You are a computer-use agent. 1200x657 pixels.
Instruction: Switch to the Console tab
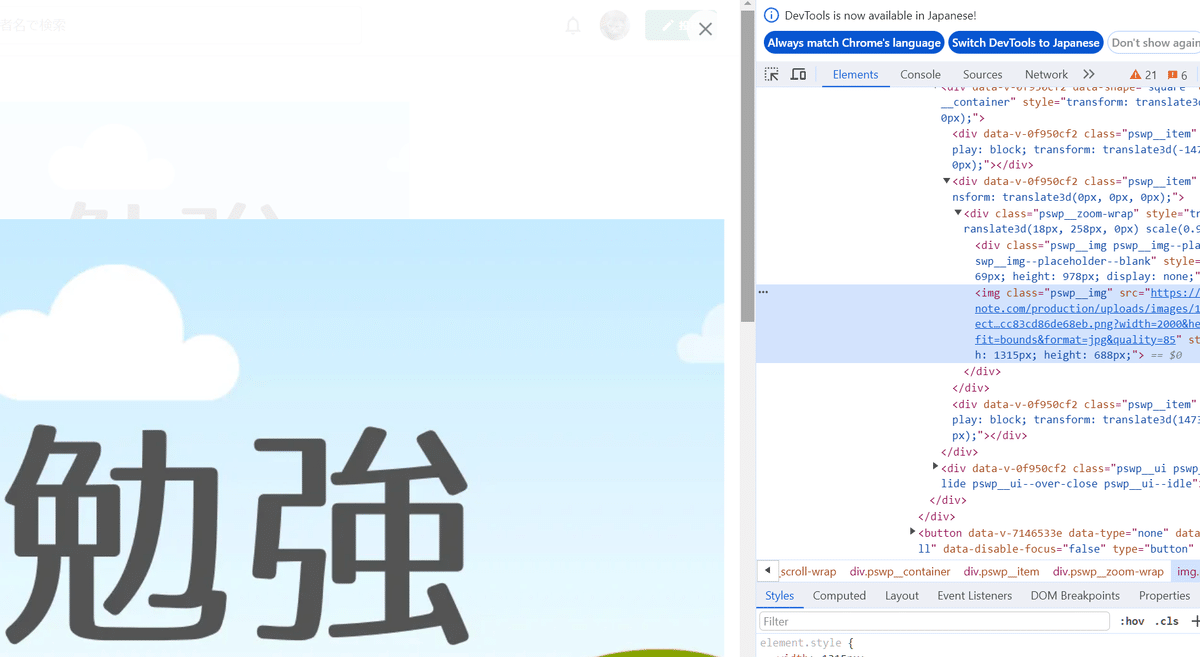click(920, 74)
